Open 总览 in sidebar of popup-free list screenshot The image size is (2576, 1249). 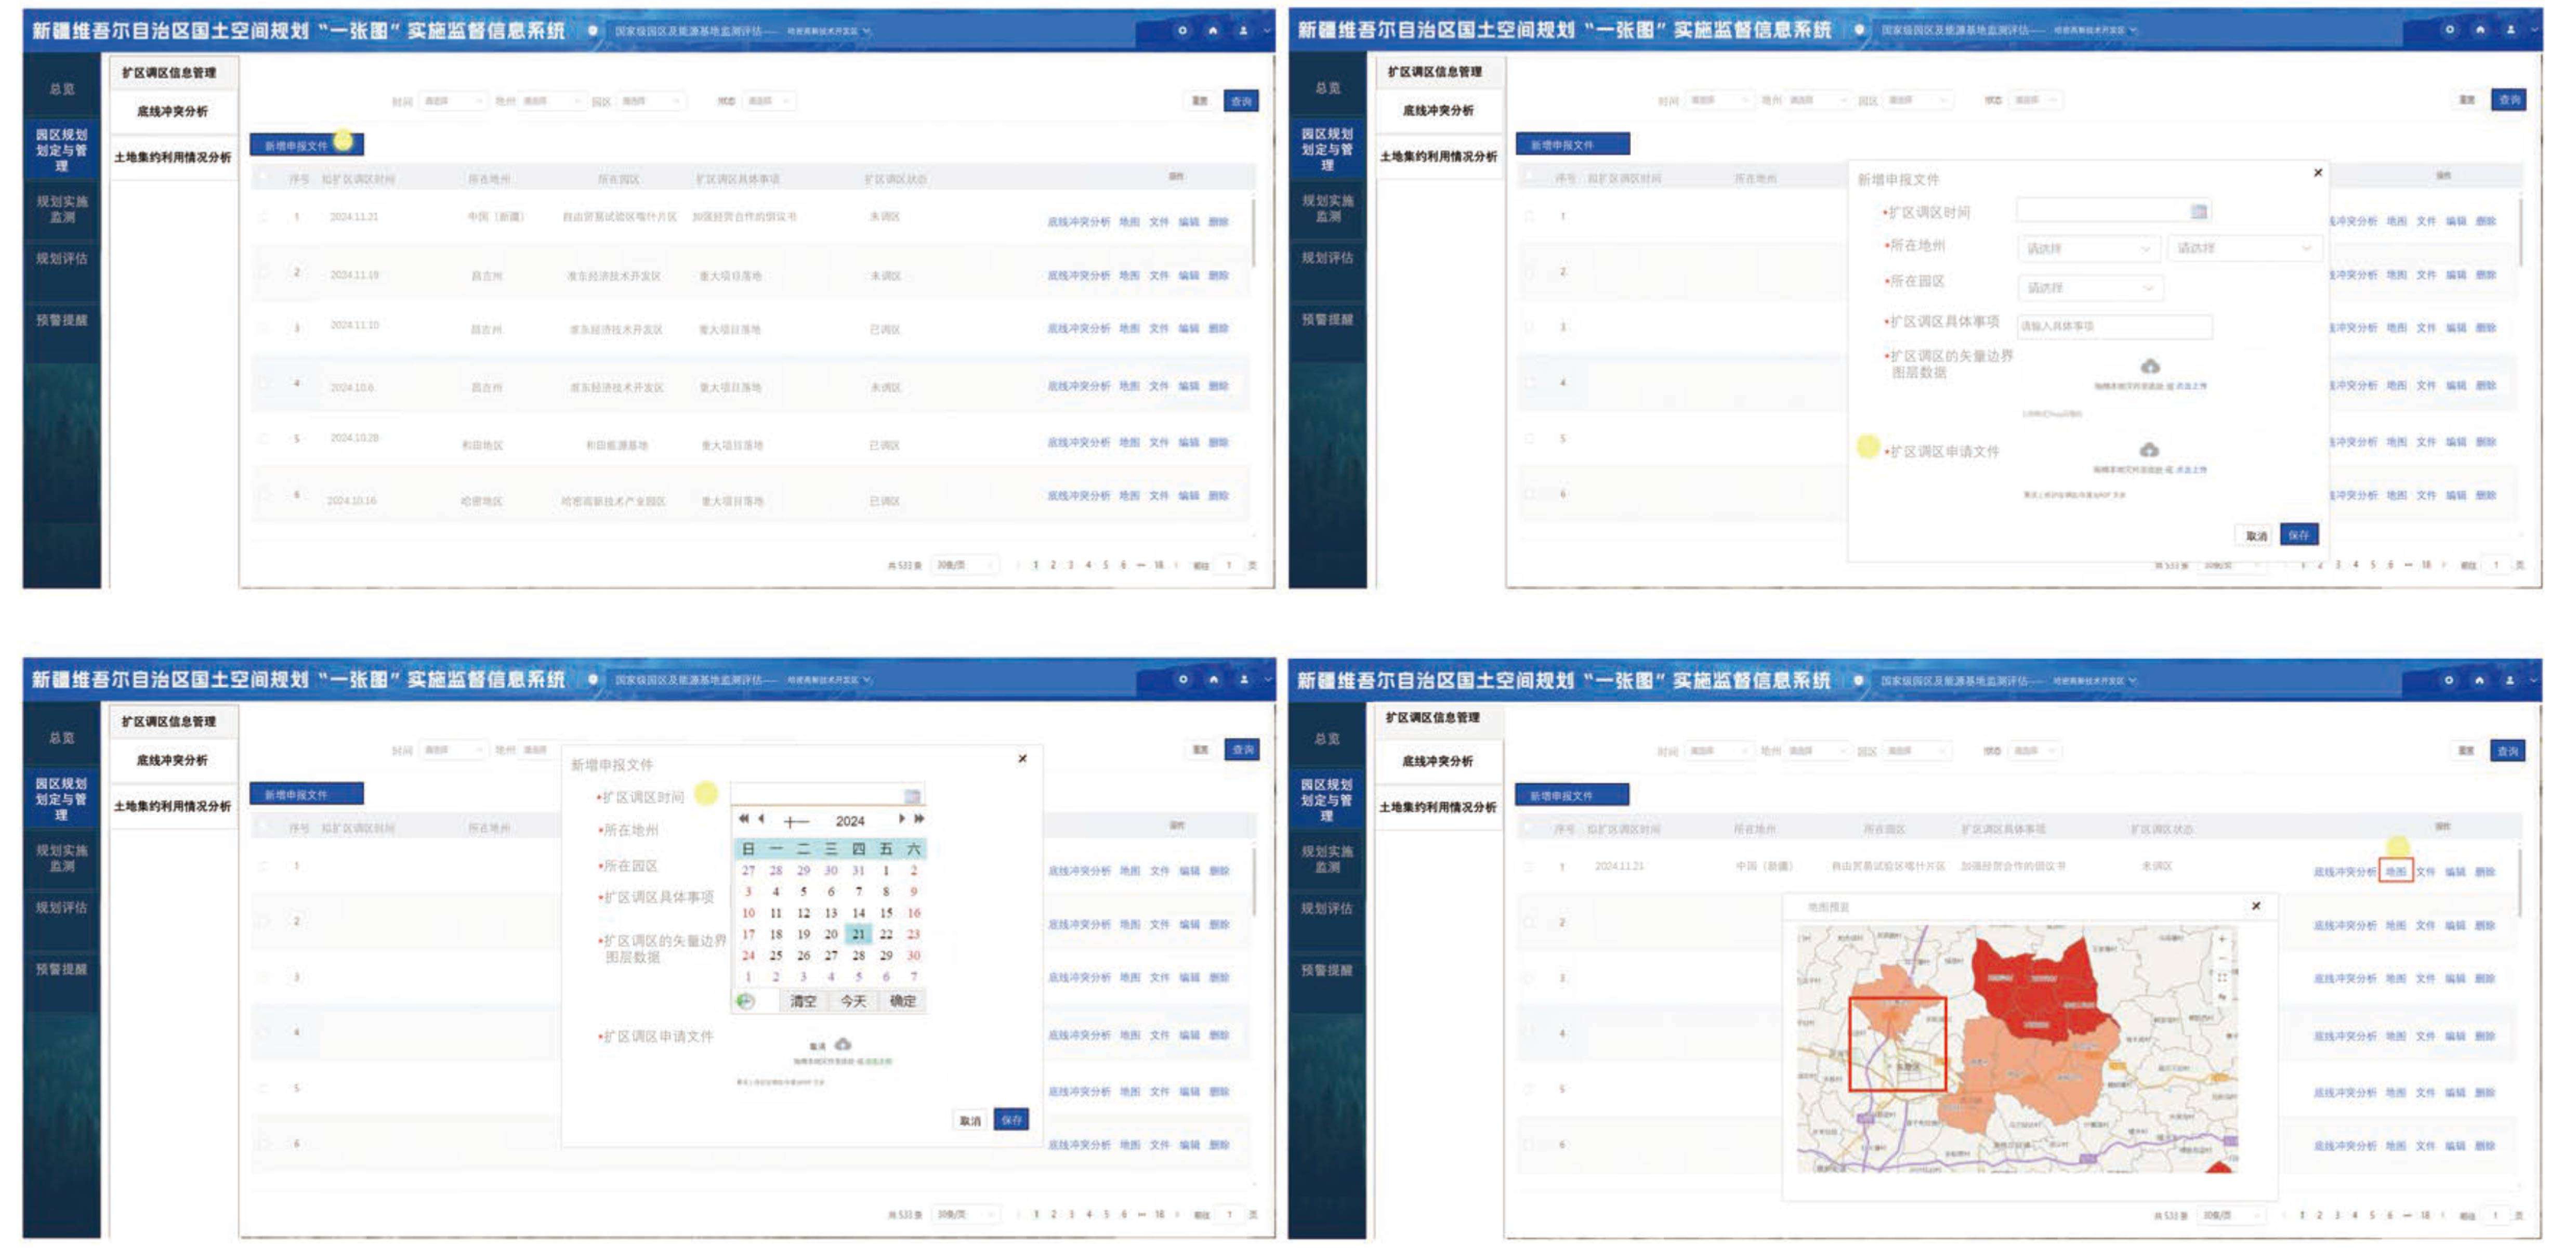[x=62, y=89]
